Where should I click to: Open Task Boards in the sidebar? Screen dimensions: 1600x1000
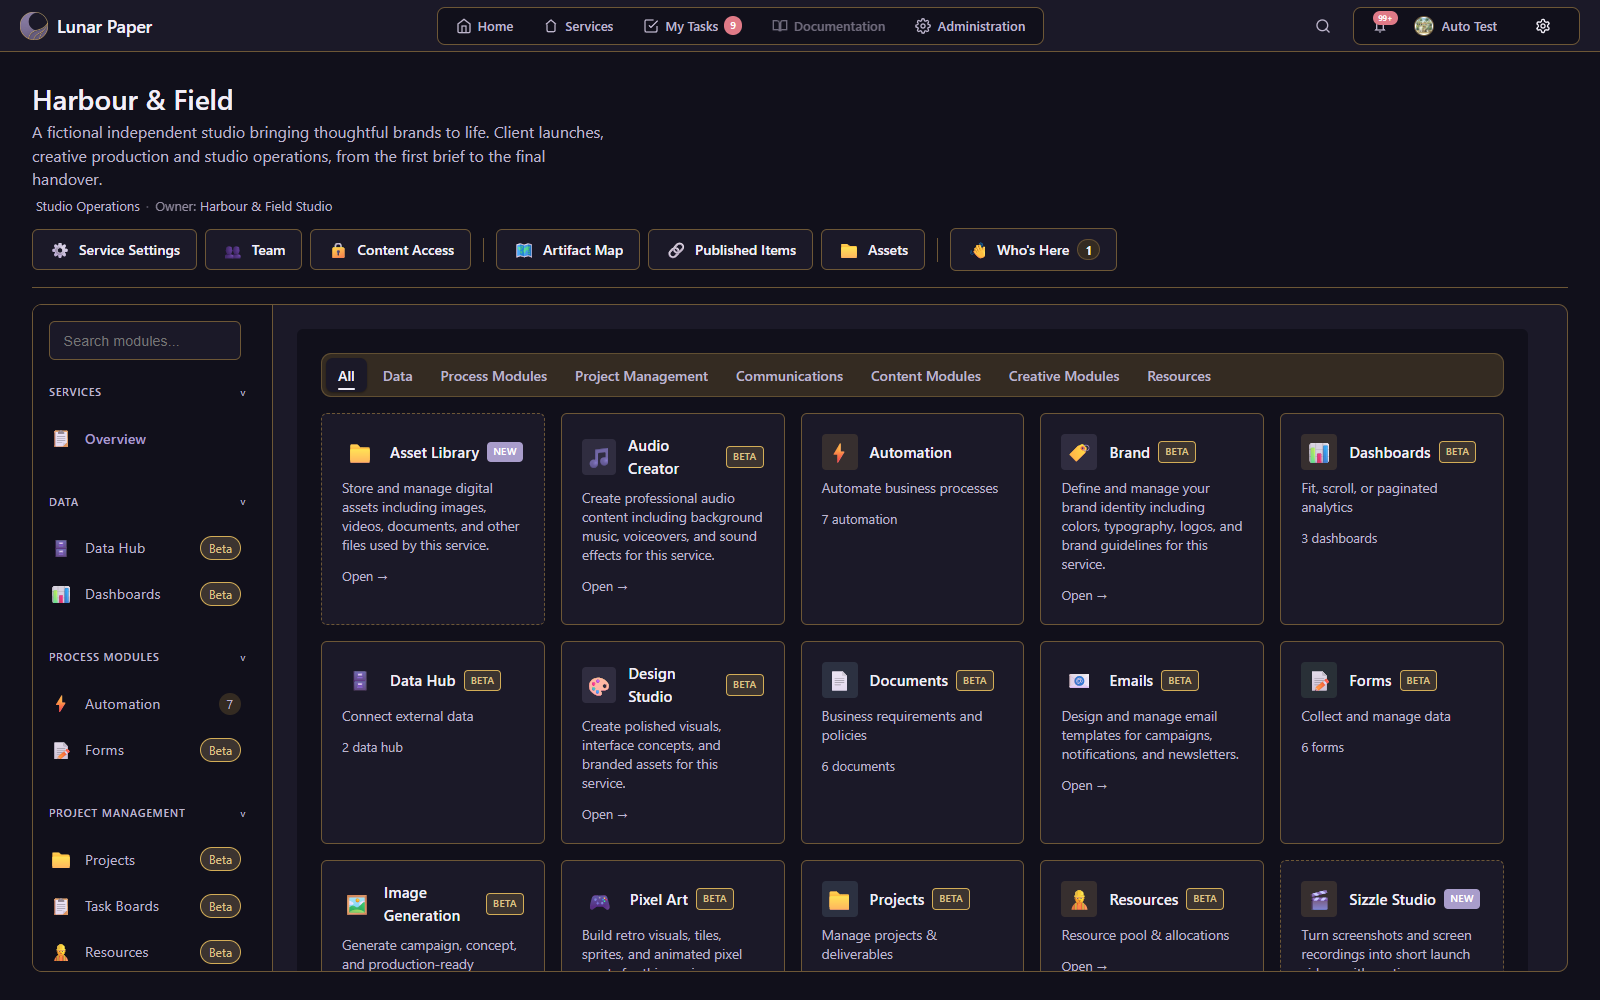pyautogui.click(x=145, y=906)
